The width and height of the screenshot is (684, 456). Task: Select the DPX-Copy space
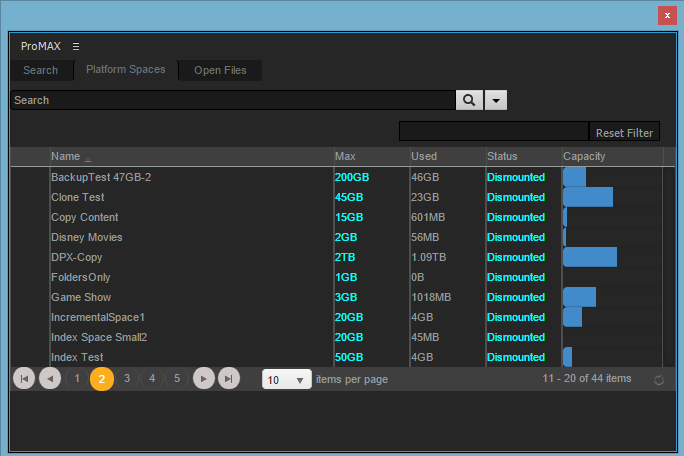[77, 257]
